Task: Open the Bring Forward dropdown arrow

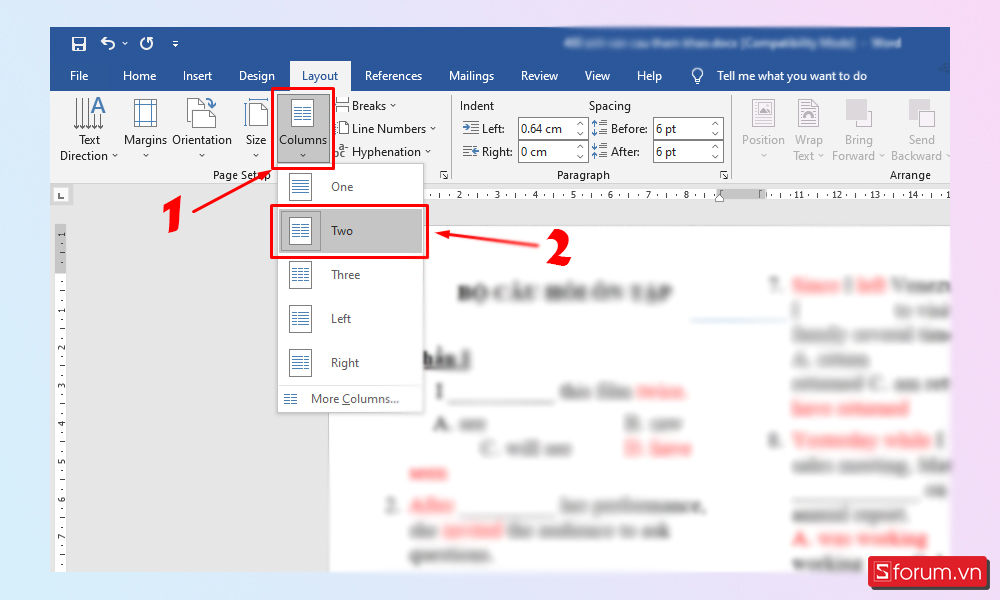Action: [882, 156]
